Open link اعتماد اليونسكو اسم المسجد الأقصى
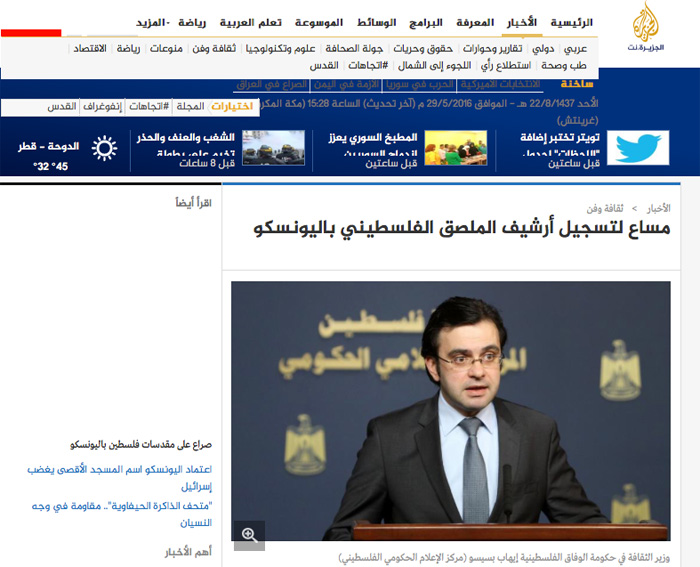The width and height of the screenshot is (700, 567). pyautogui.click(x=120, y=478)
